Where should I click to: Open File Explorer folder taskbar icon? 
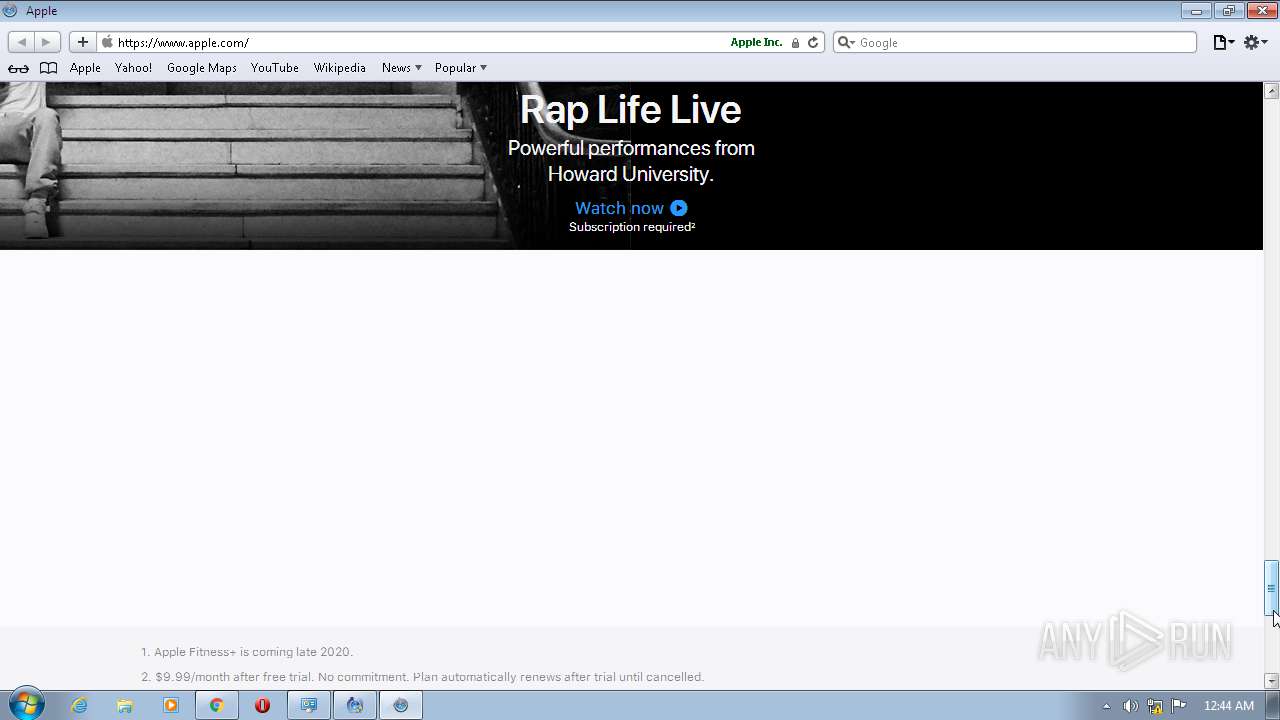(125, 705)
